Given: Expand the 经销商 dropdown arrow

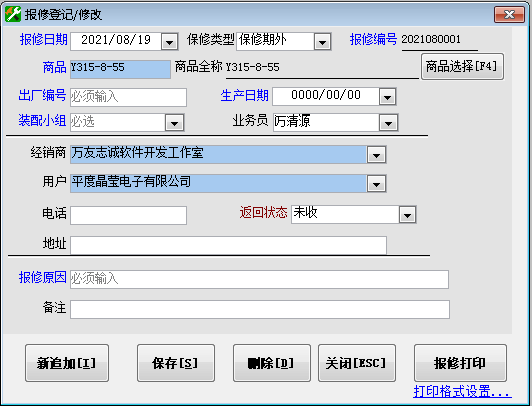Looking at the screenshot, I should point(376,154).
